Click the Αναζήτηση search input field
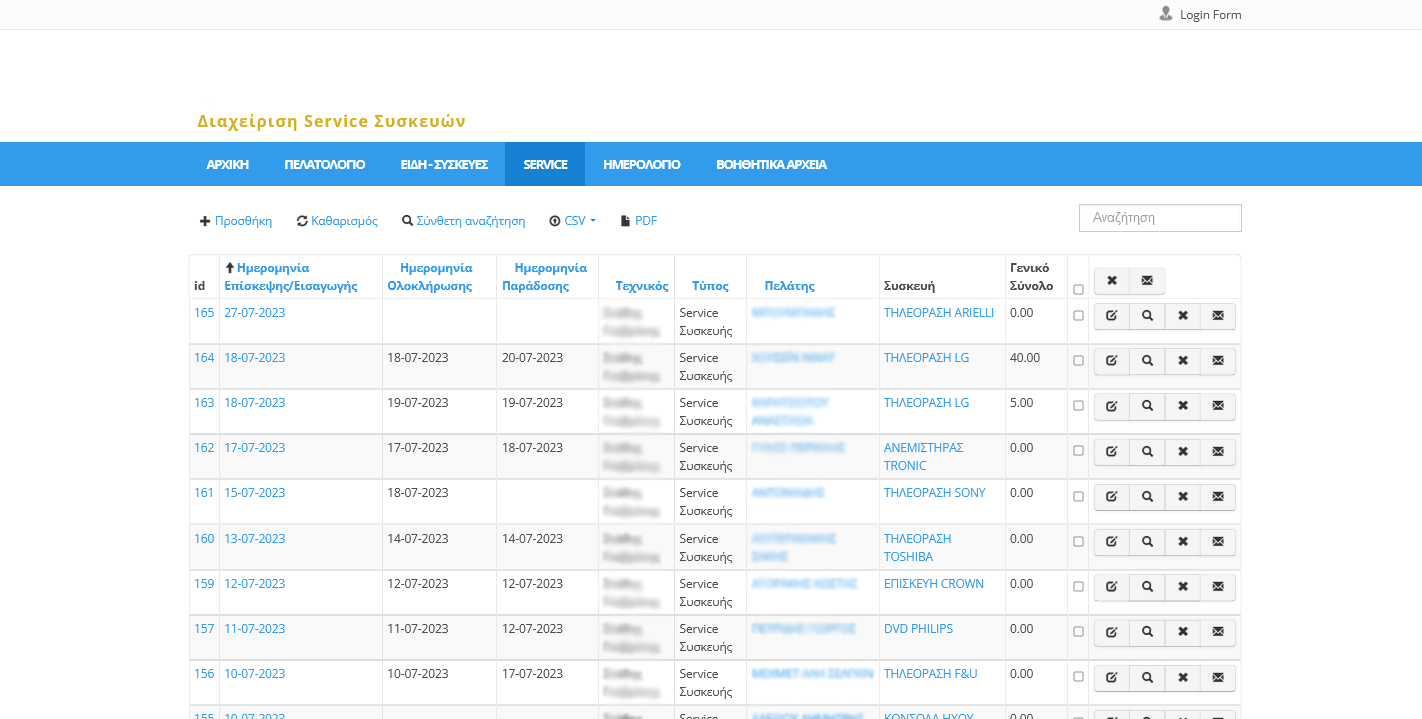The width and height of the screenshot is (1422, 719). (x=1159, y=218)
